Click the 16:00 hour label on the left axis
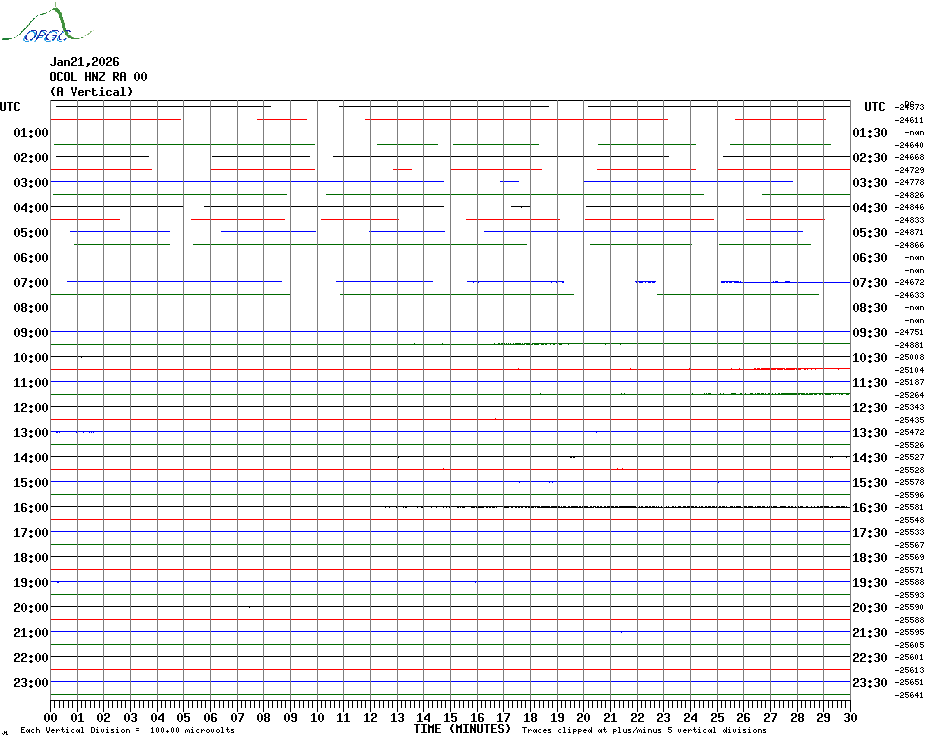This screenshot has width=930, height=744. [x=31, y=508]
